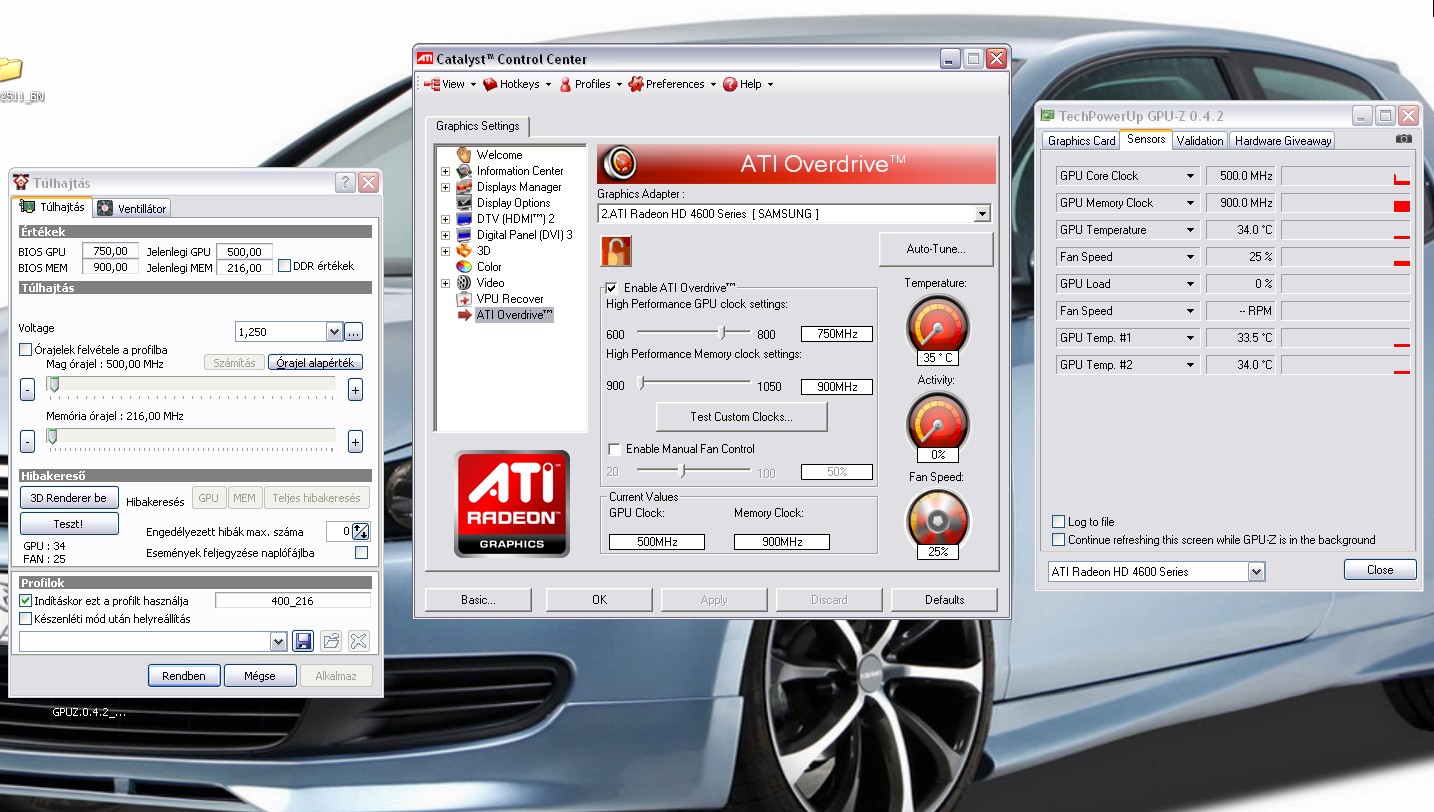Expand the 3D tree node
This screenshot has width=1434, height=812.
[x=445, y=251]
